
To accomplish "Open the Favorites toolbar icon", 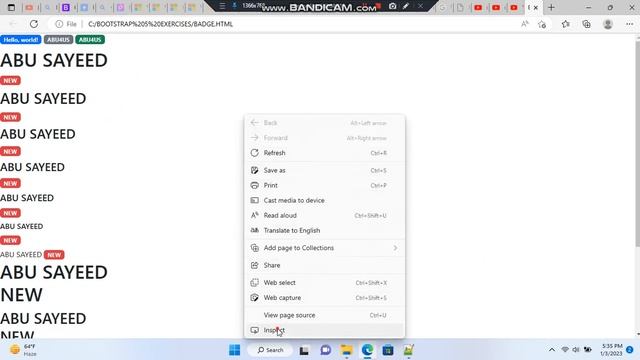I will [565, 24].
